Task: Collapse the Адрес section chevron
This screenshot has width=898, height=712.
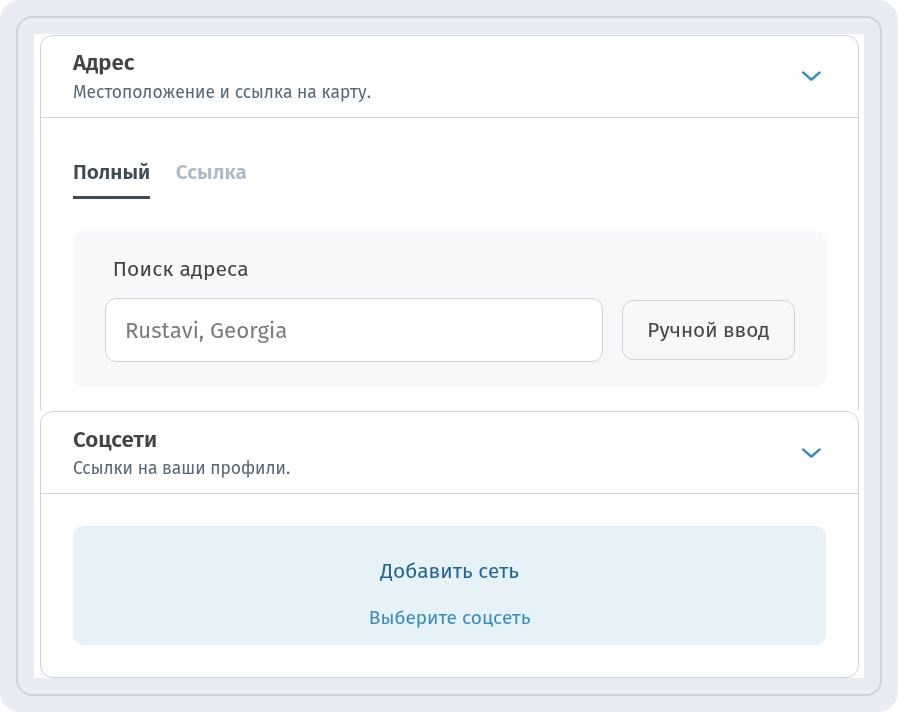Action: 811,76
